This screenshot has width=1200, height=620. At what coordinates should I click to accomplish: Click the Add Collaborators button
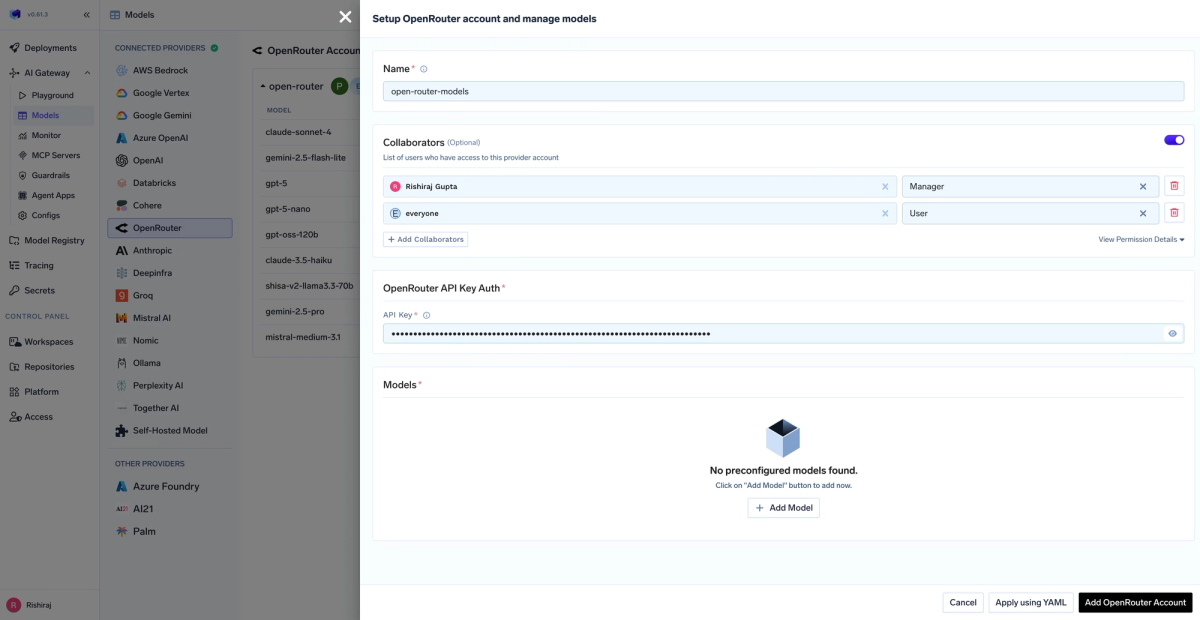[426, 240]
